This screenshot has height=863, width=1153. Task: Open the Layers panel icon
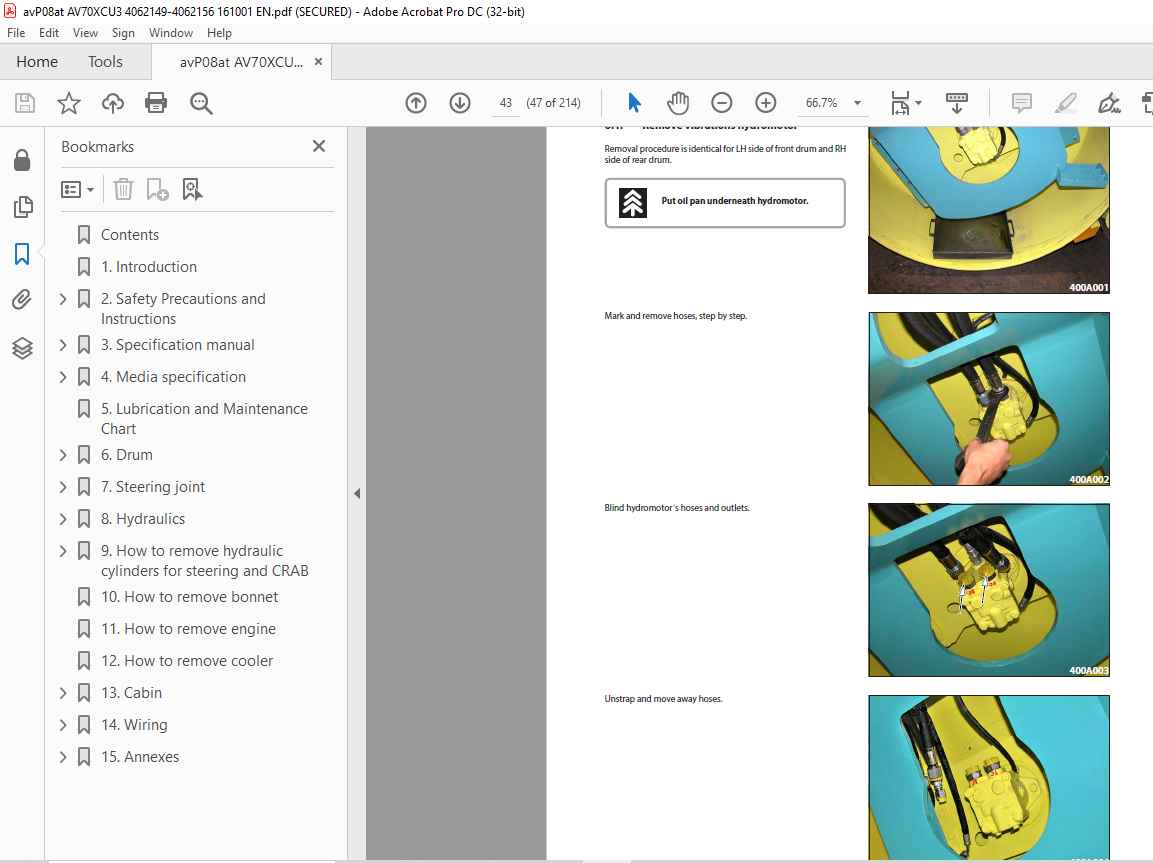point(22,348)
